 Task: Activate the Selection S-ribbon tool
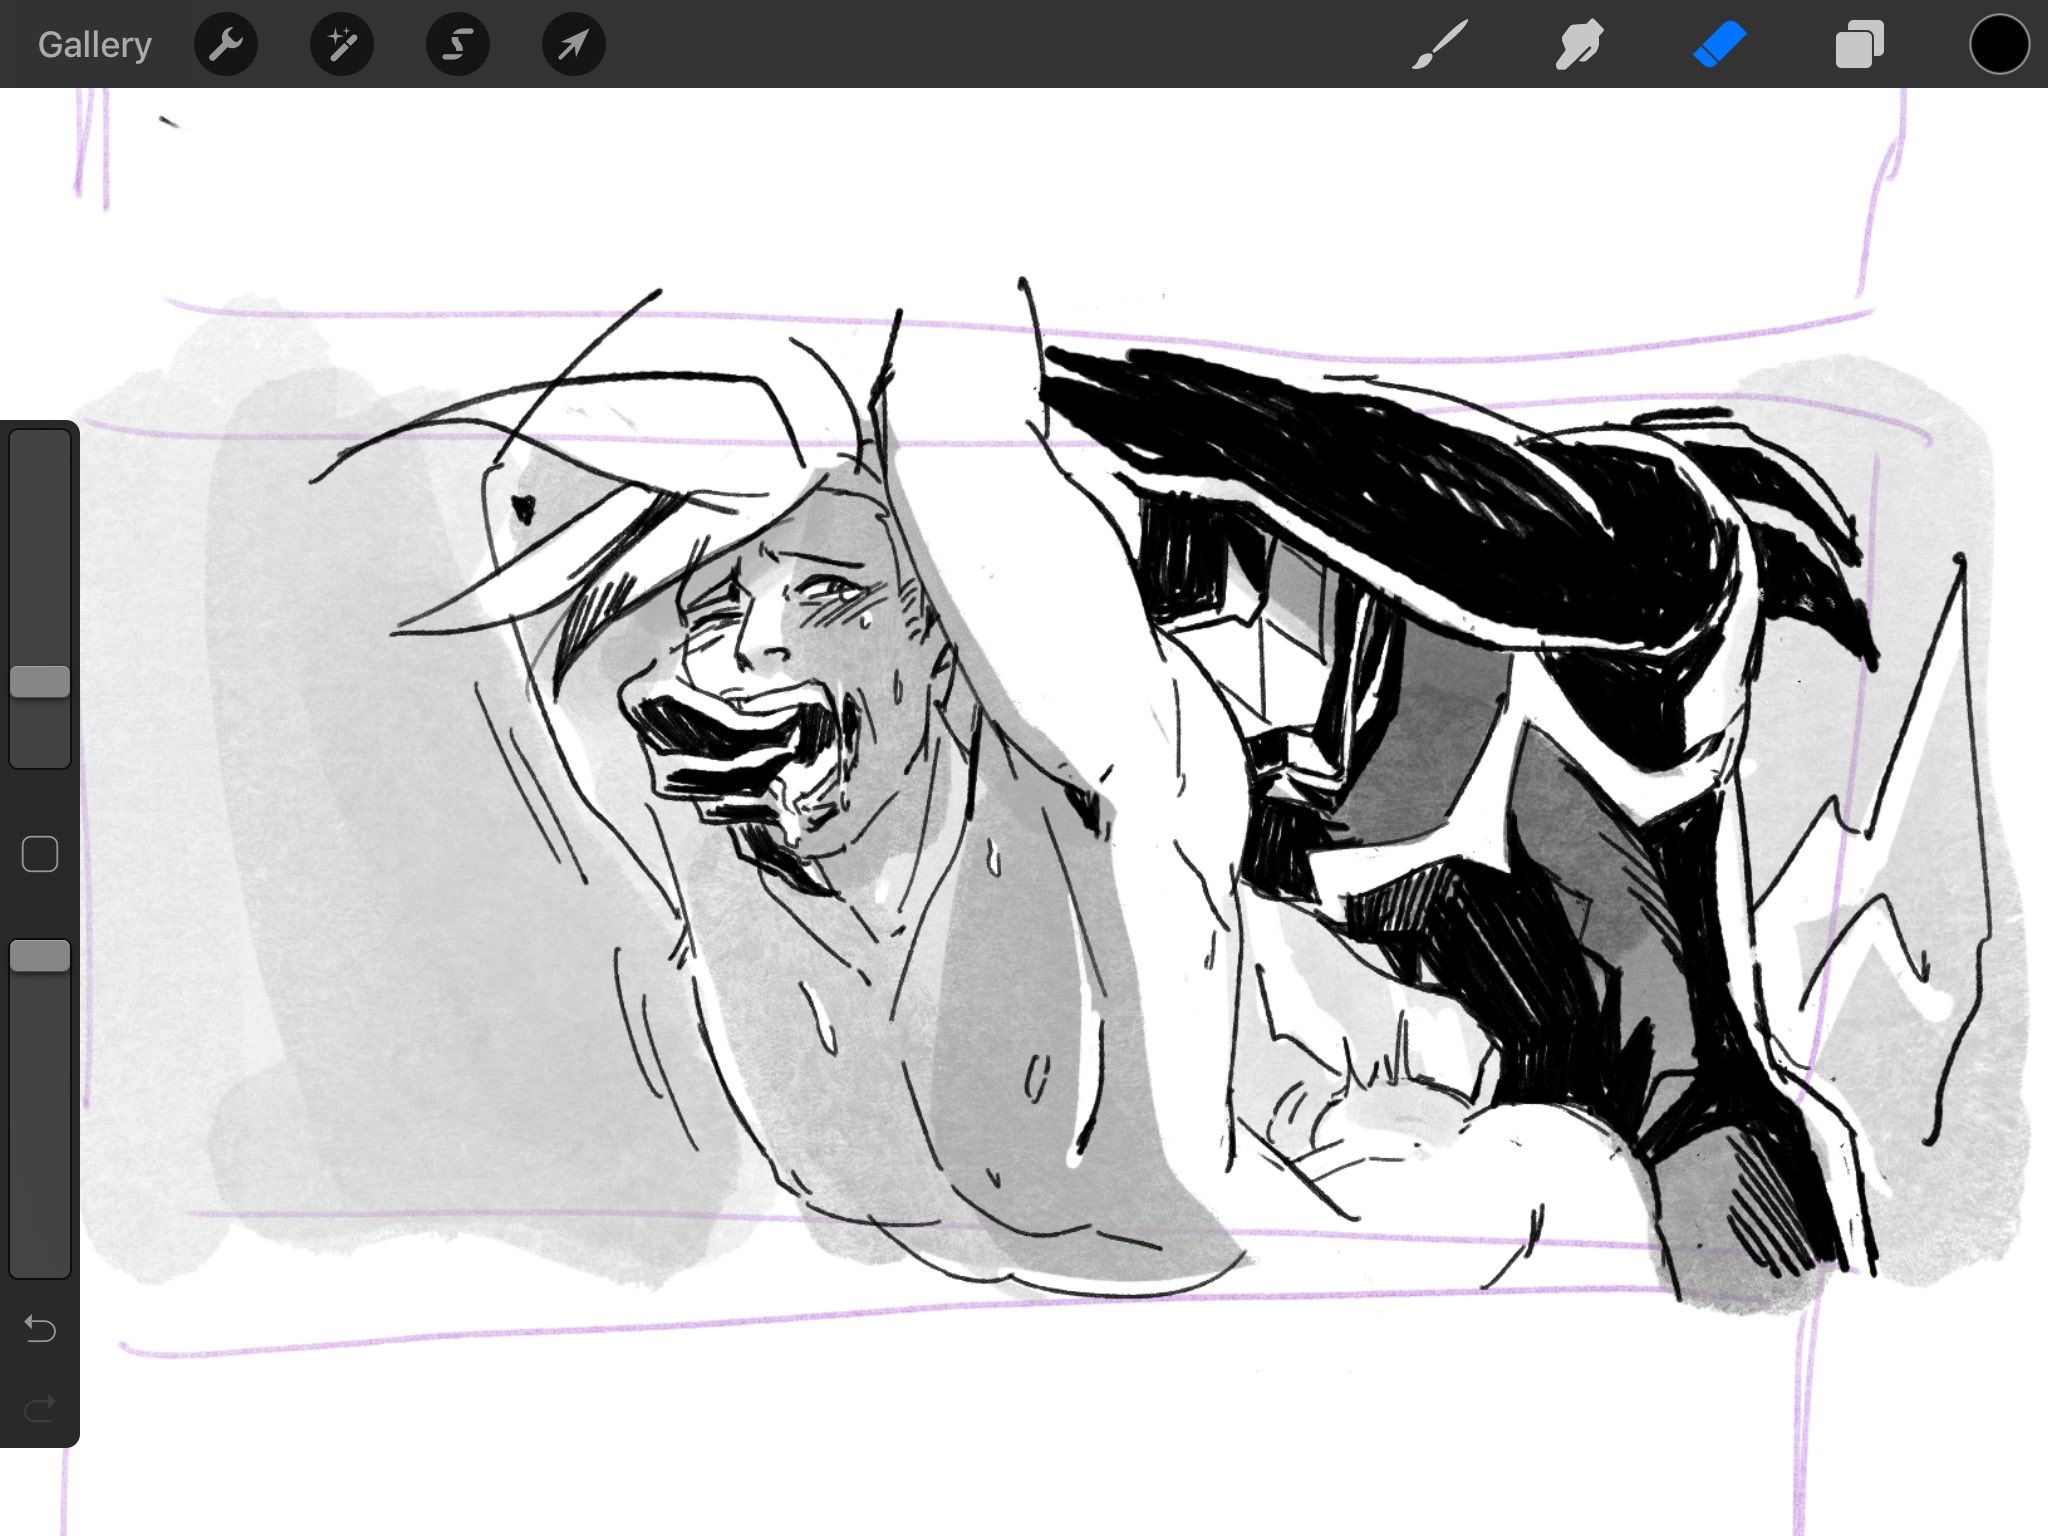(458, 45)
